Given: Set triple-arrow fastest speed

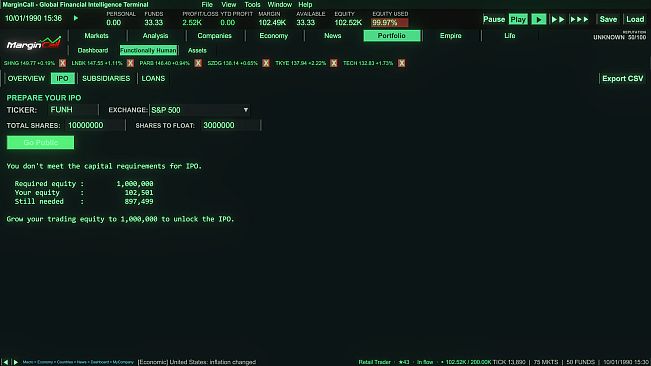Looking at the screenshot, I should click(x=580, y=19).
